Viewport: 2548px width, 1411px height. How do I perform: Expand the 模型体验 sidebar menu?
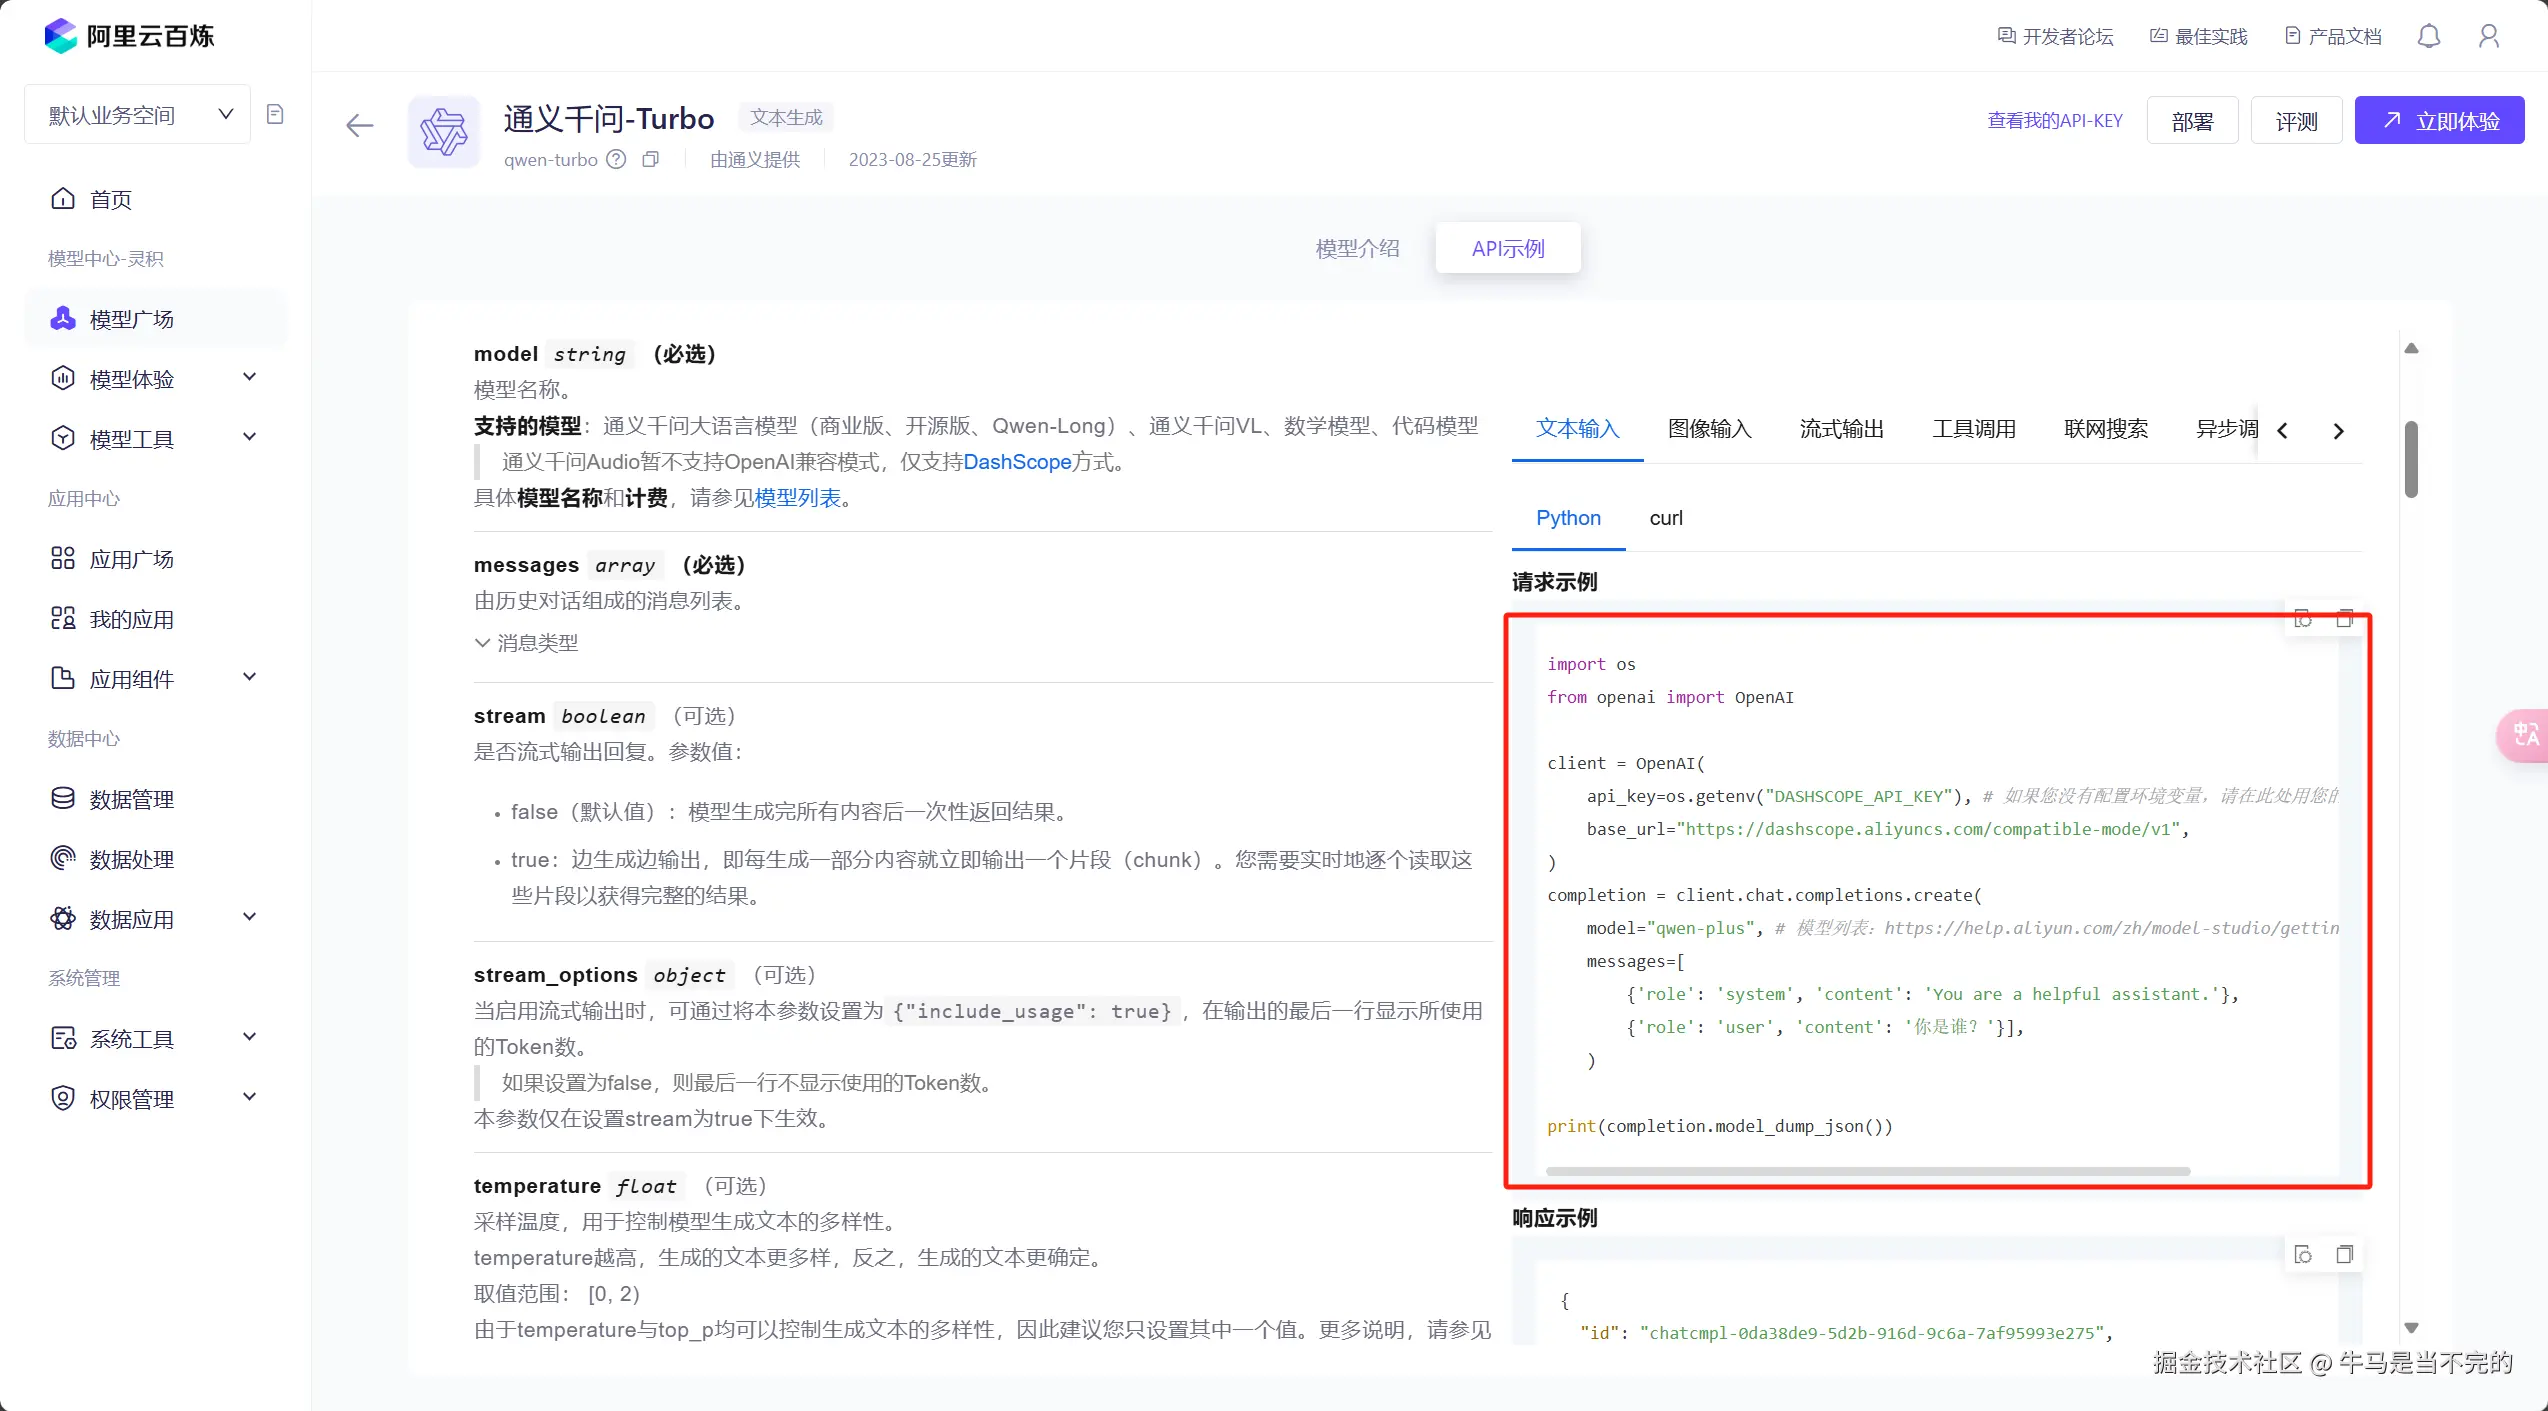154,379
